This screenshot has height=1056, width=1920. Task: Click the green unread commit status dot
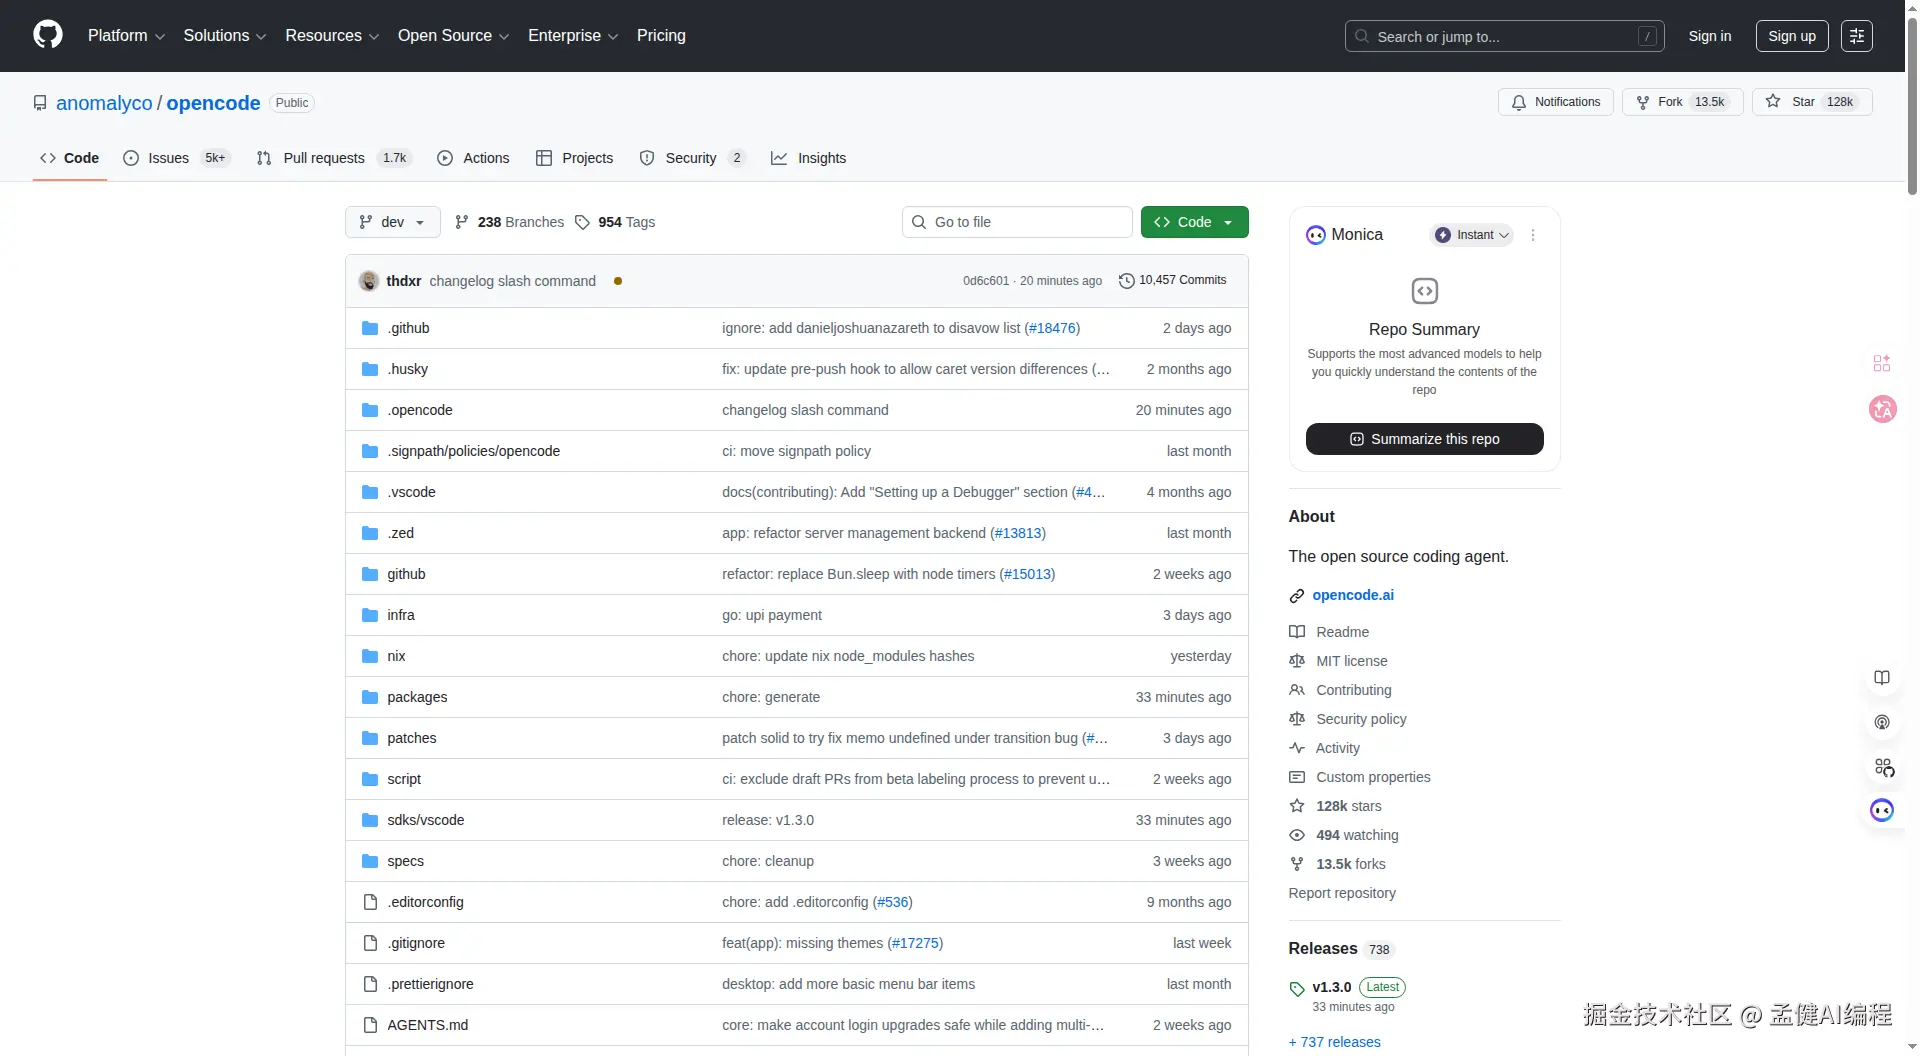coord(618,281)
